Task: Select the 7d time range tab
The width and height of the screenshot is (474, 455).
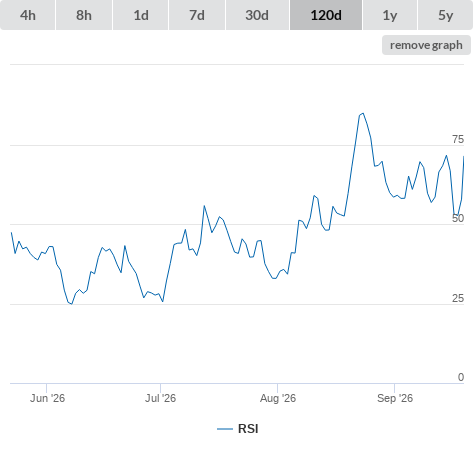Action: click(x=197, y=15)
